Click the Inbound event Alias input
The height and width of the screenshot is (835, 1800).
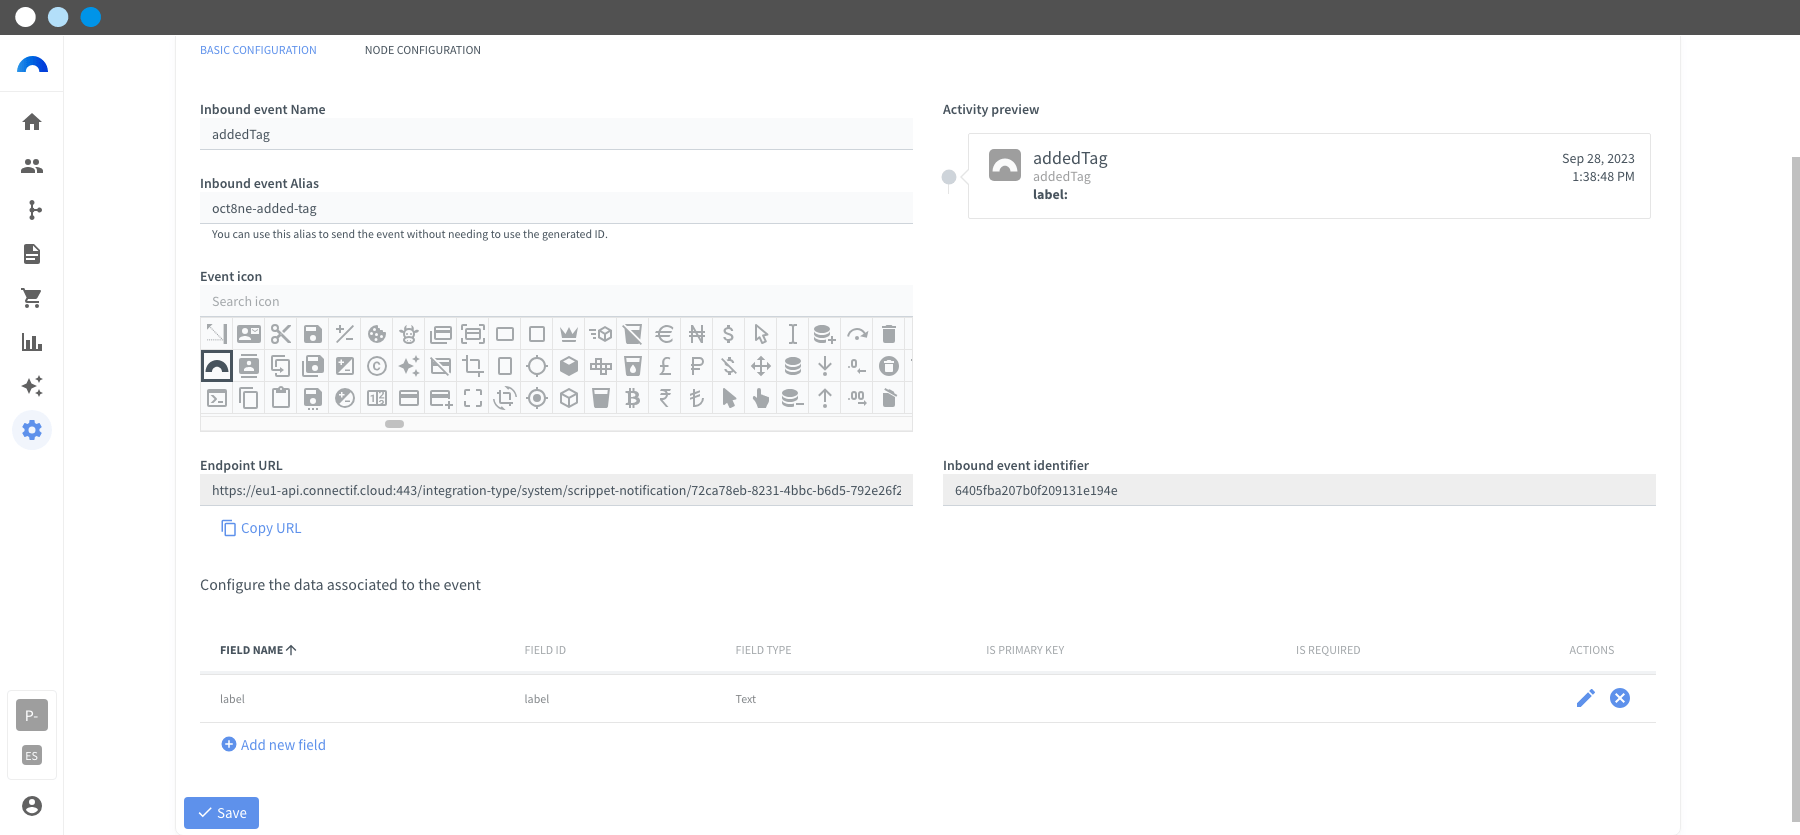(x=556, y=208)
